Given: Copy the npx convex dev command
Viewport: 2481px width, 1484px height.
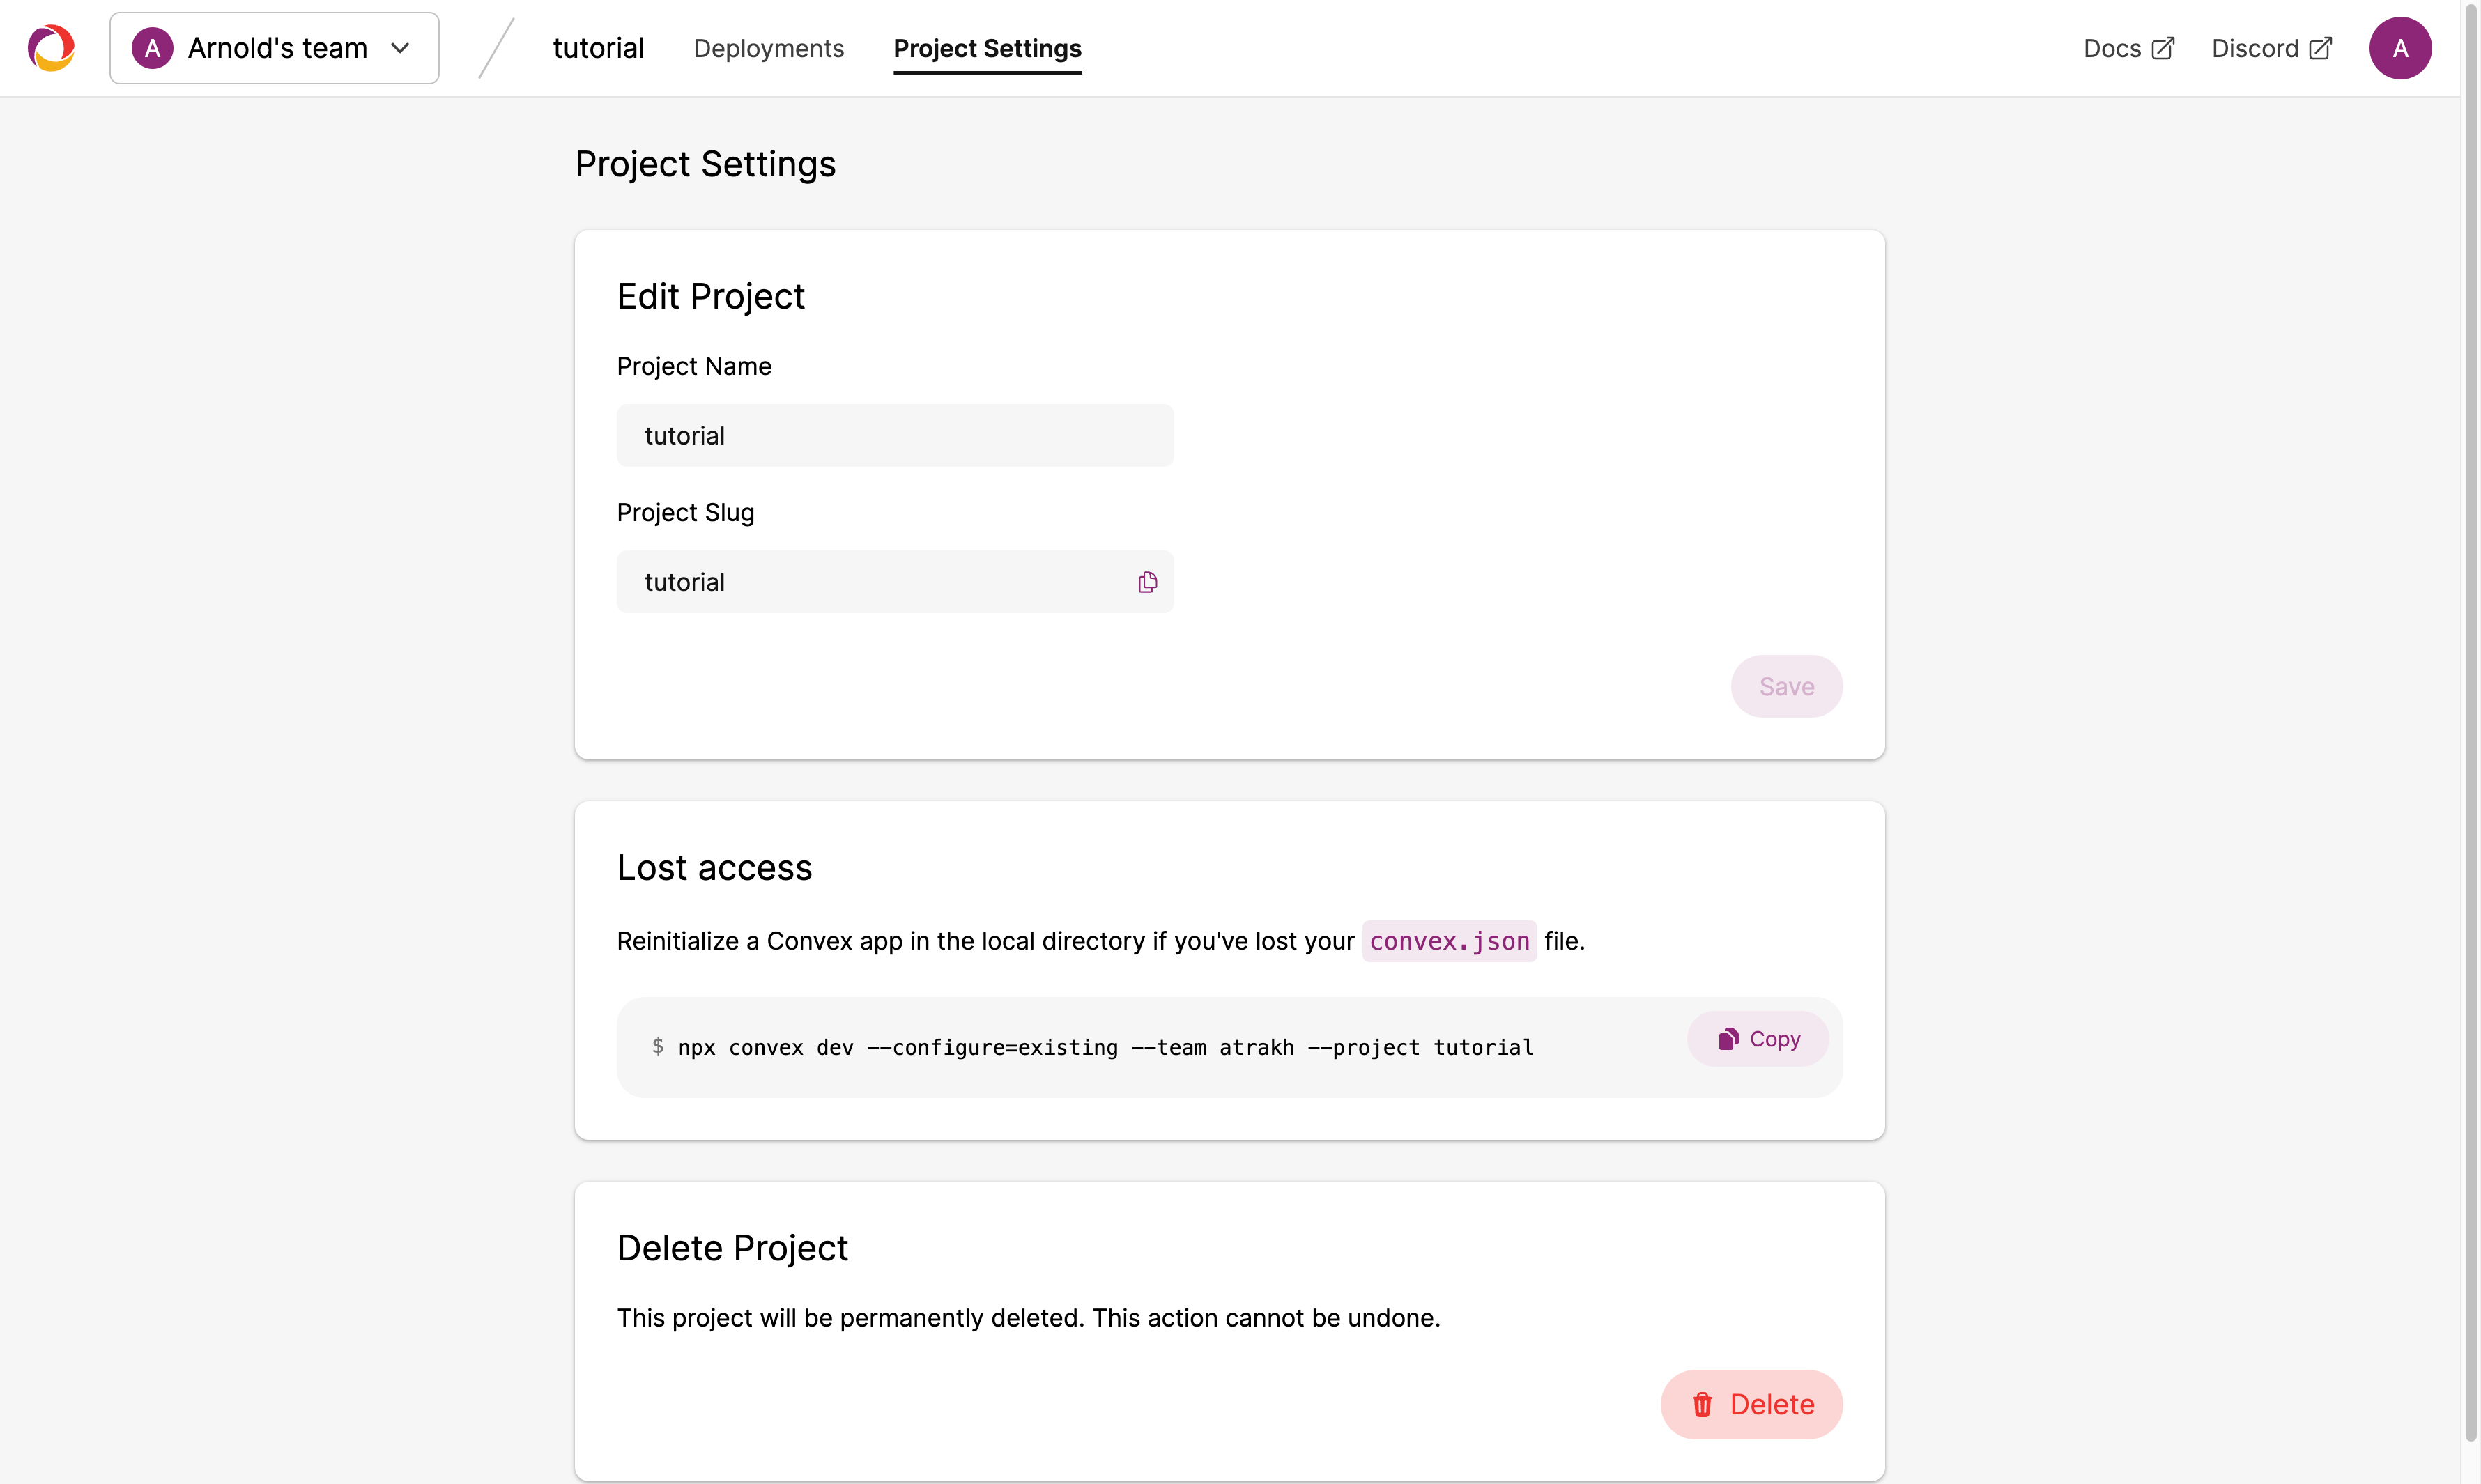Looking at the screenshot, I should (1757, 1039).
